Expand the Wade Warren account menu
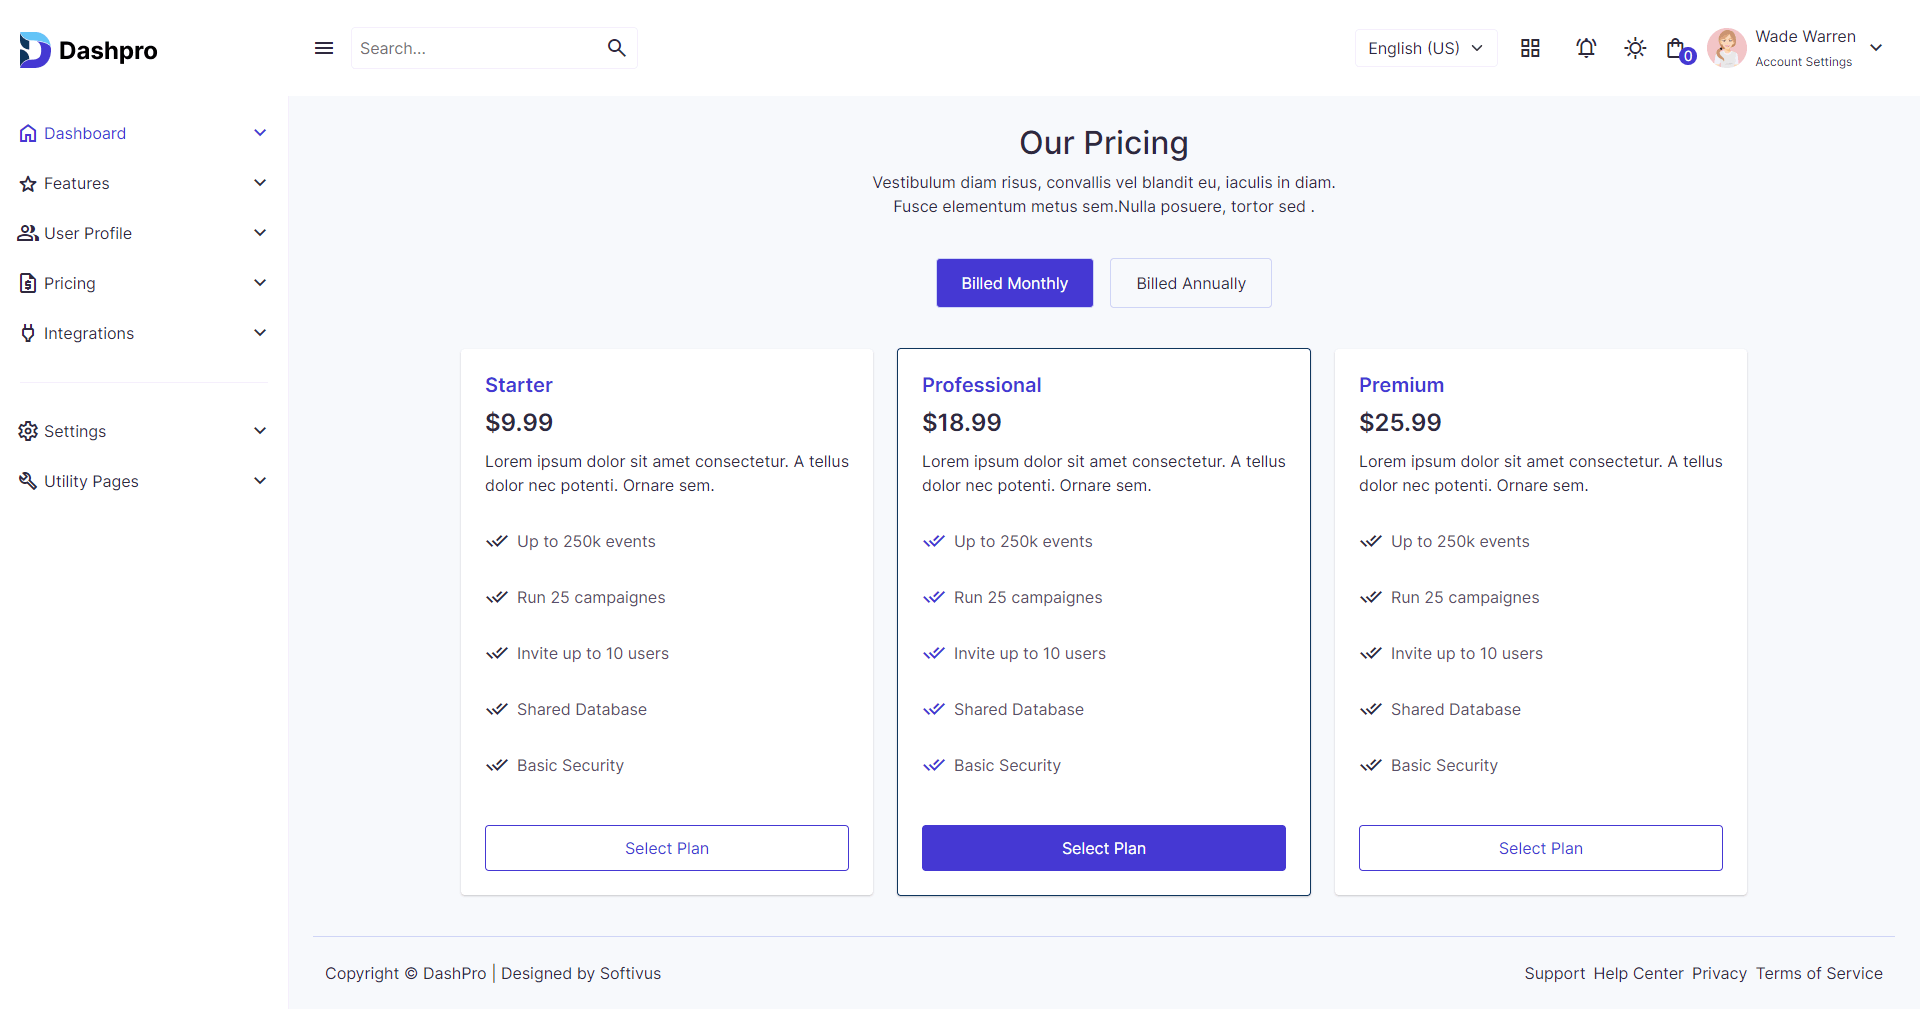 click(x=1876, y=48)
